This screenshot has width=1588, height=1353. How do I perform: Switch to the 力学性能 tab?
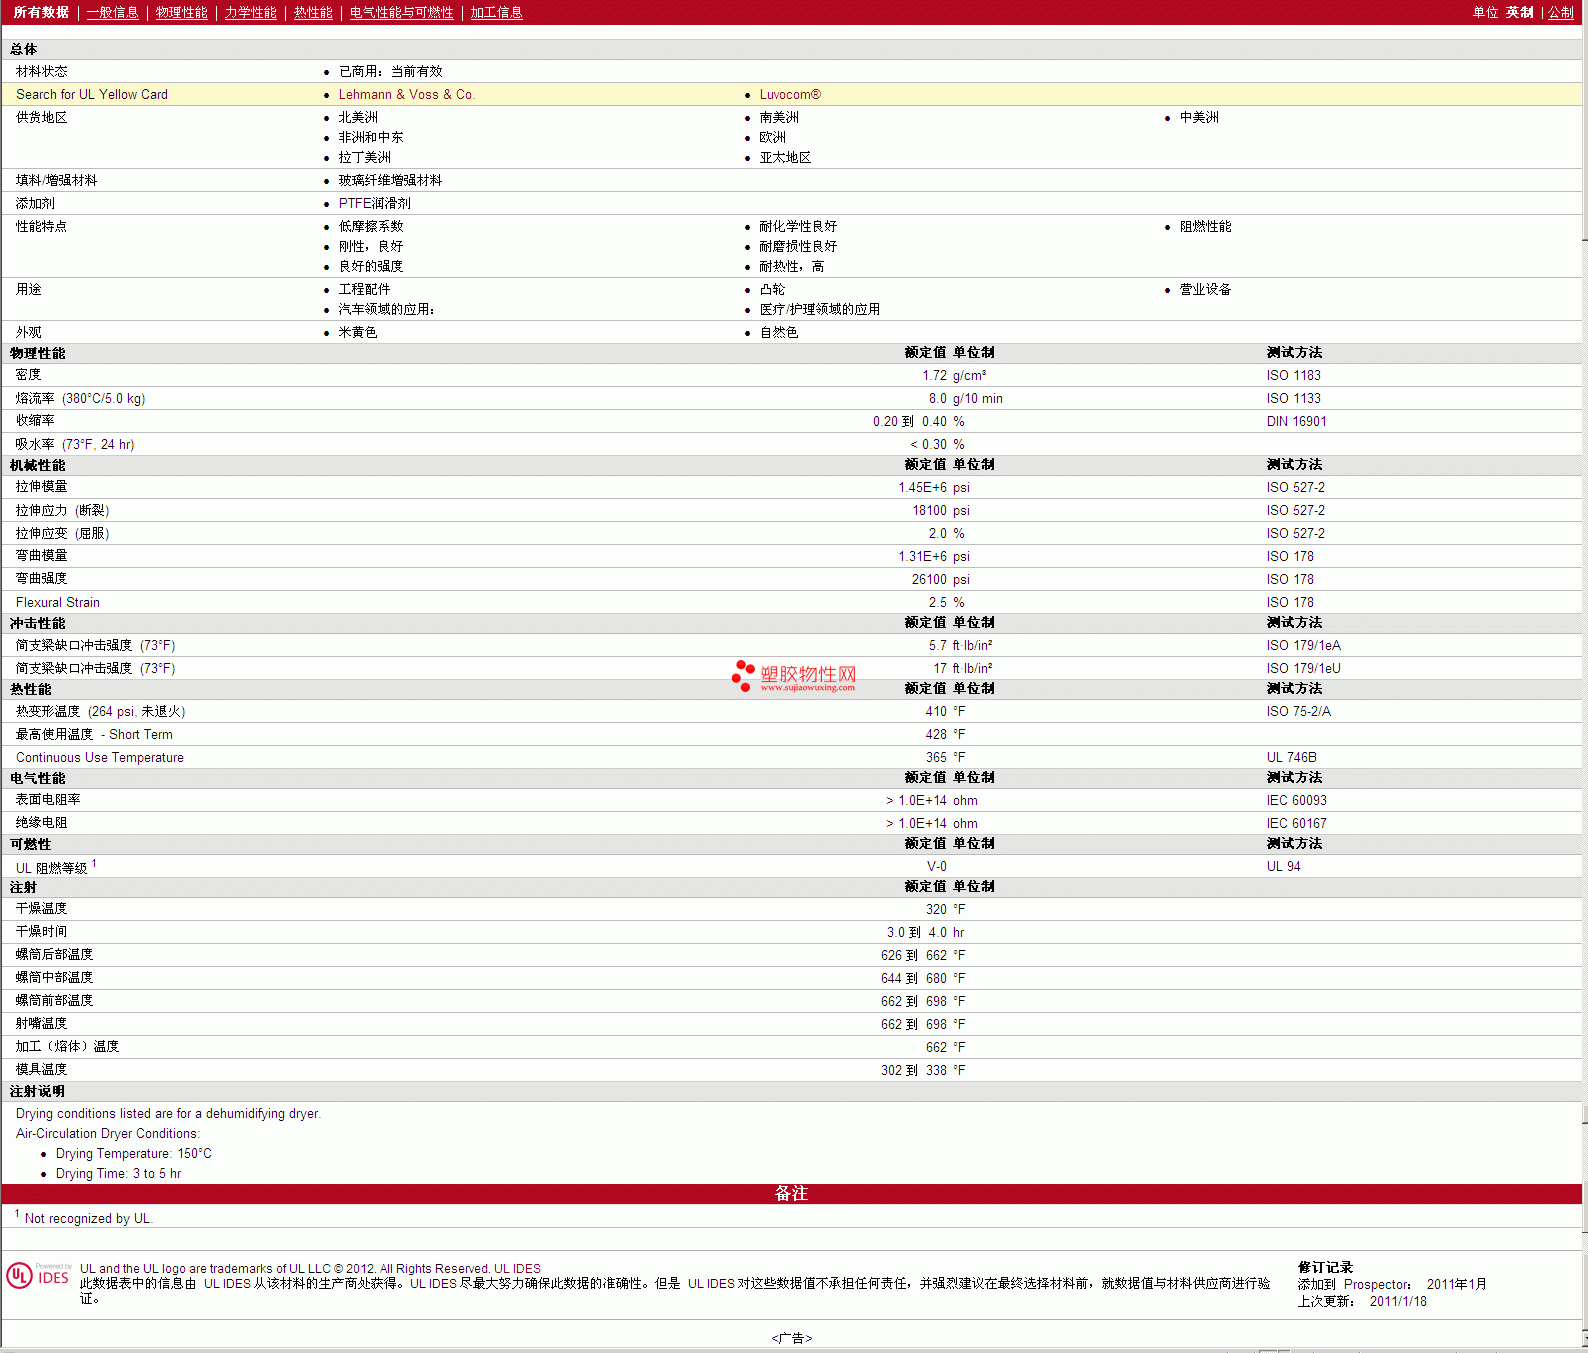(251, 12)
